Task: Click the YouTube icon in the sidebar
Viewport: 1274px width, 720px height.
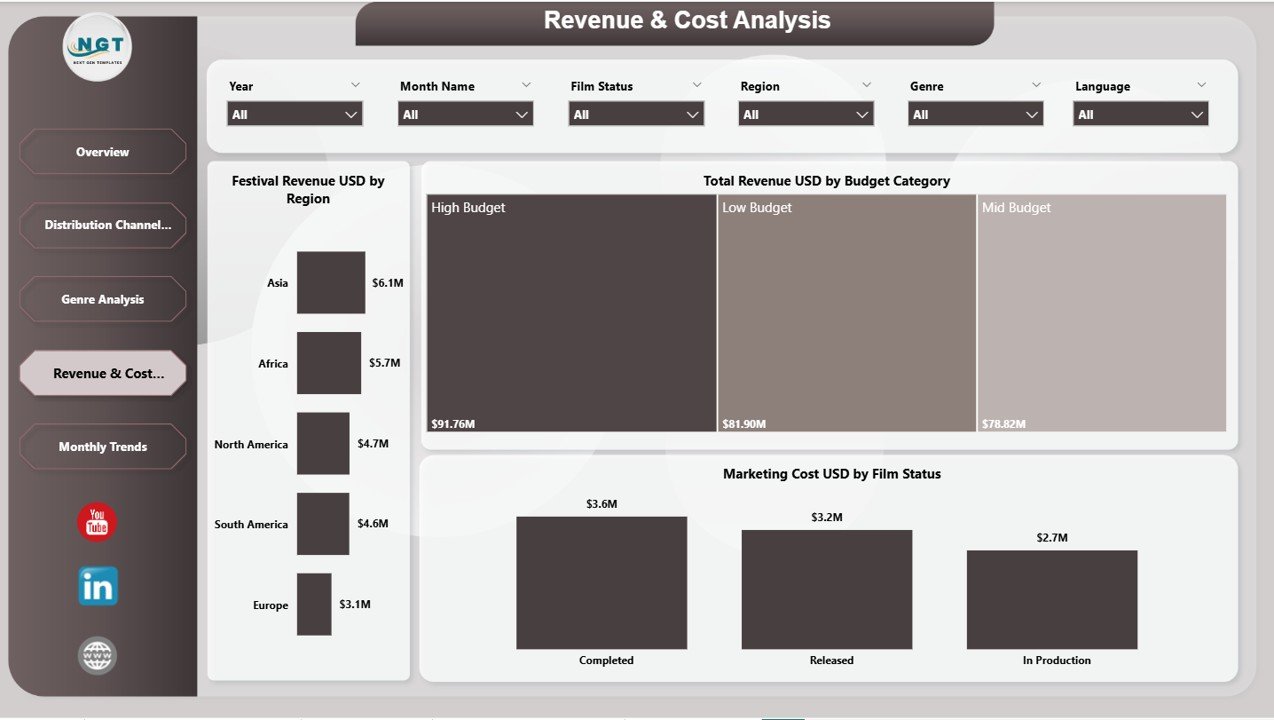Action: [x=96, y=521]
